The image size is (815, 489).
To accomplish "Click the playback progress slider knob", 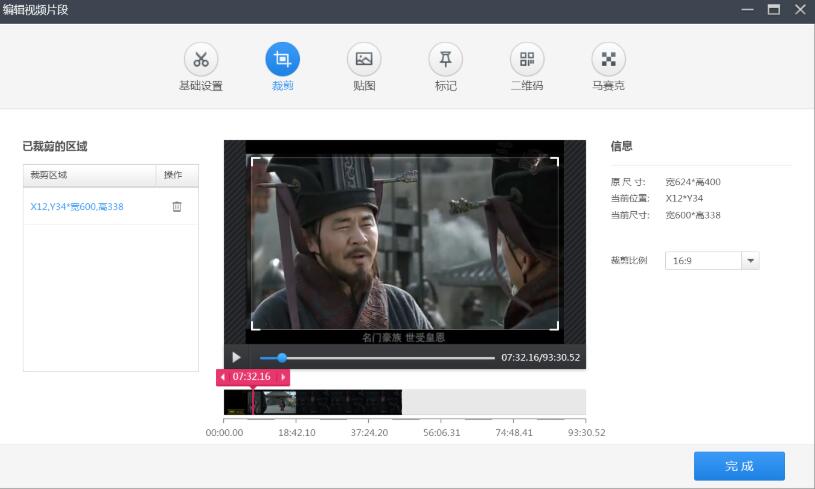I will point(282,358).
